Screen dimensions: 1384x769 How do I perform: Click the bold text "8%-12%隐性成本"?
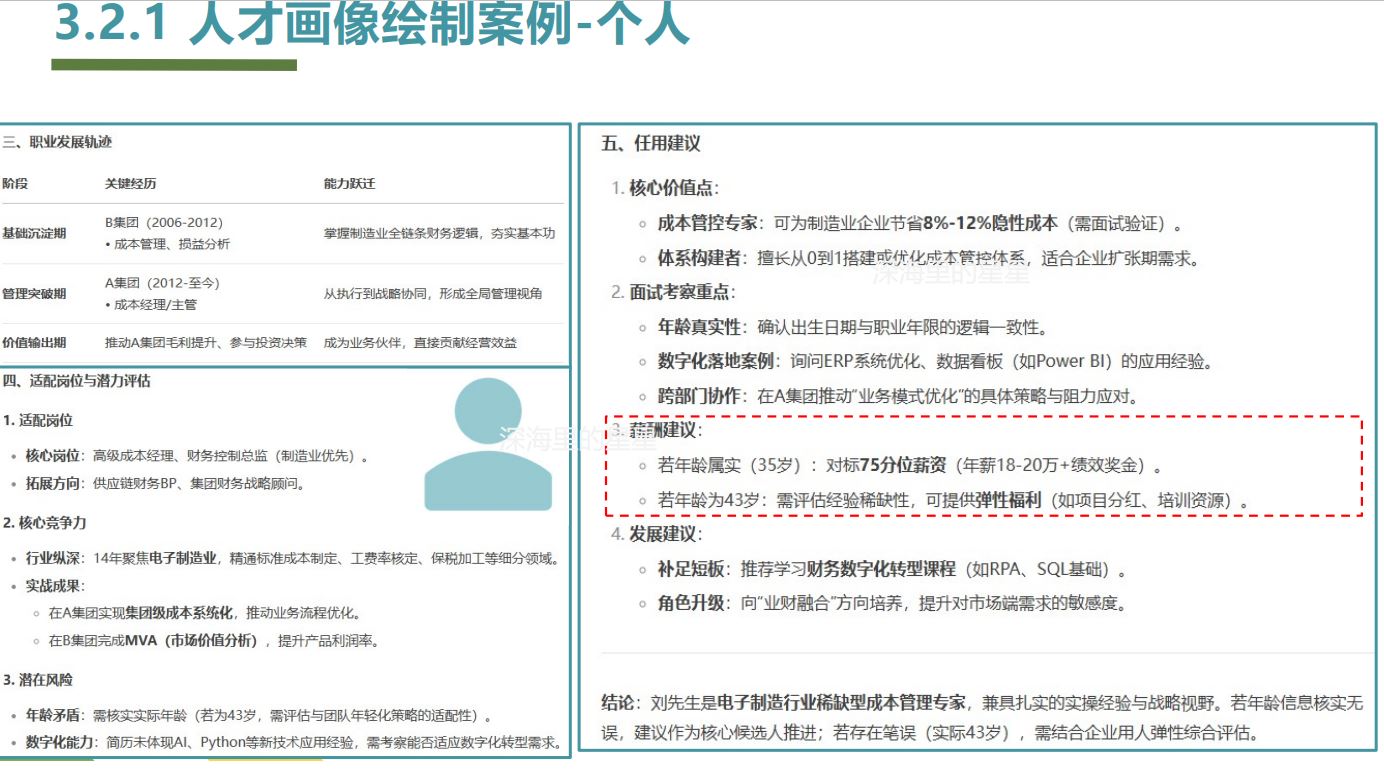pyautogui.click(x=990, y=224)
